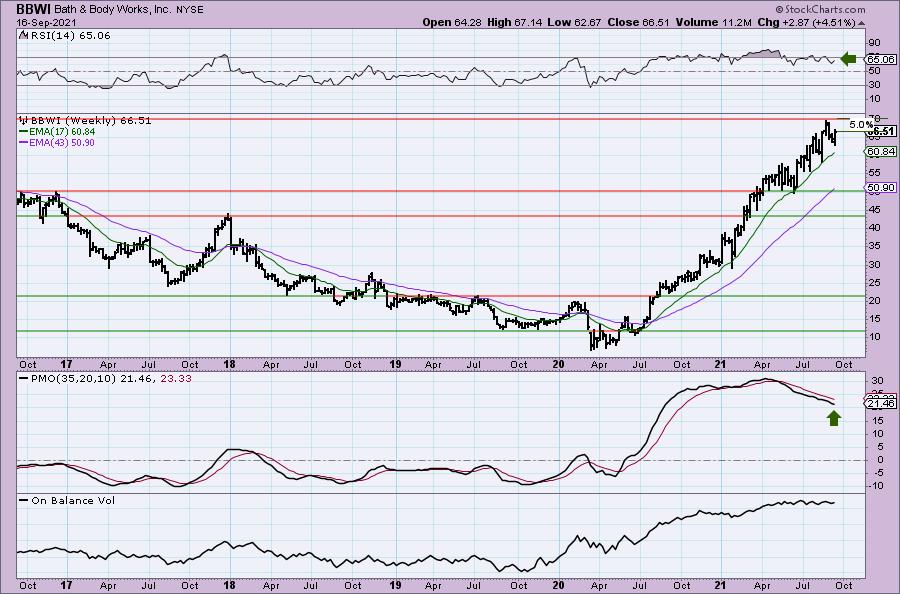Click the date 16-Sep-2021
Image resolution: width=900 pixels, height=594 pixels.
pyautogui.click(x=46, y=22)
